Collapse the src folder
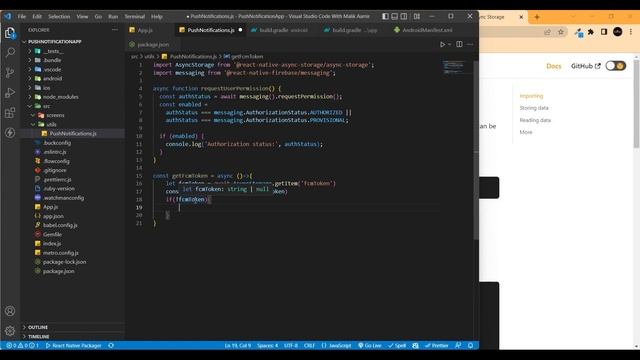 (47, 106)
